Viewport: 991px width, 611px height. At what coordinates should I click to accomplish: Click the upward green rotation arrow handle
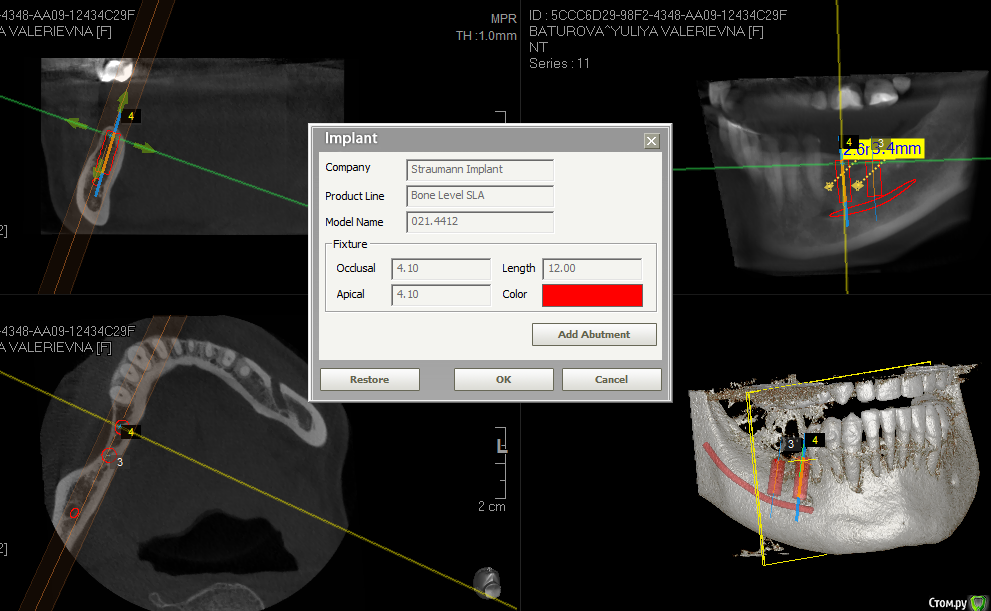click(x=123, y=97)
